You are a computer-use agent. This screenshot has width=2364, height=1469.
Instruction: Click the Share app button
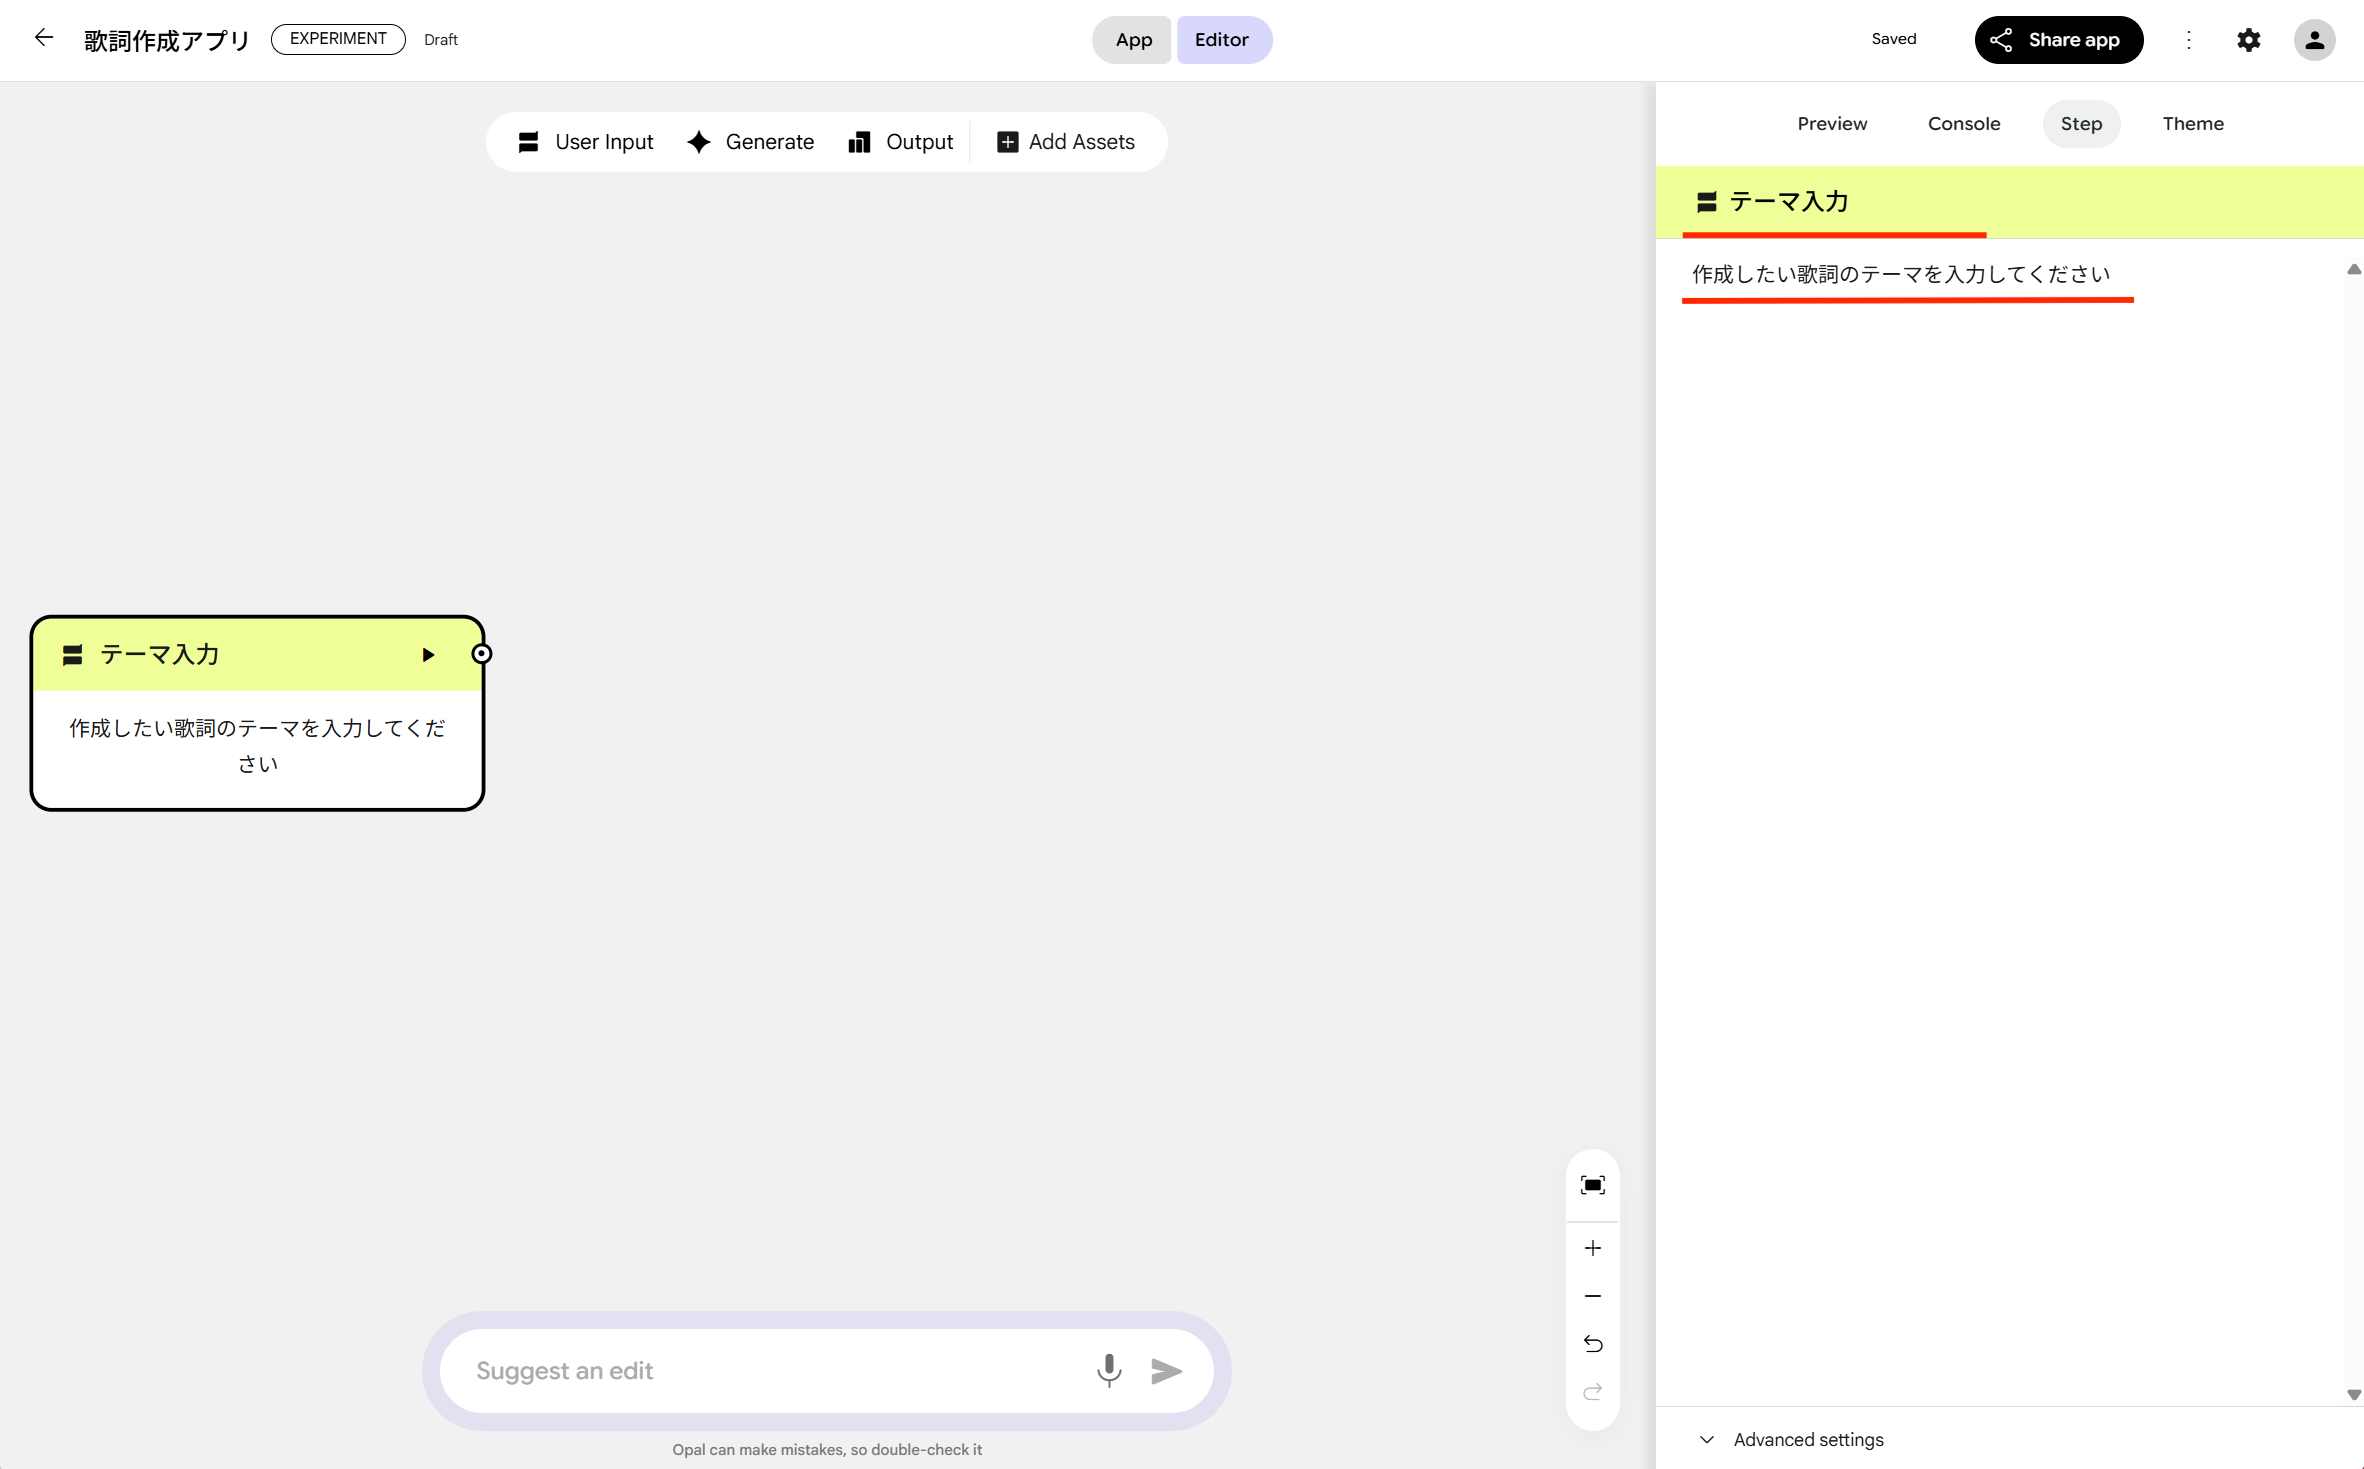point(2057,40)
